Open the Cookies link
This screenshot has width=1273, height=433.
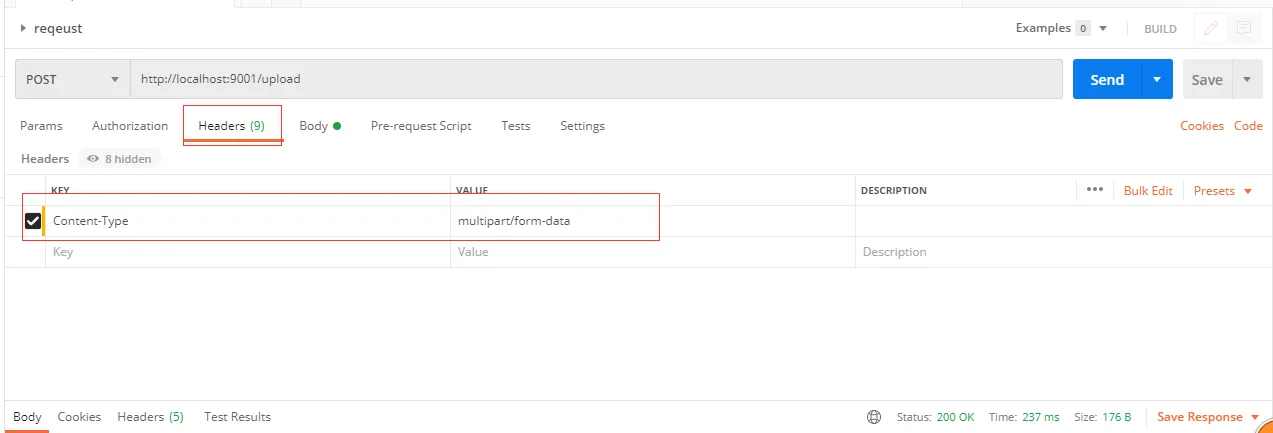(1201, 126)
